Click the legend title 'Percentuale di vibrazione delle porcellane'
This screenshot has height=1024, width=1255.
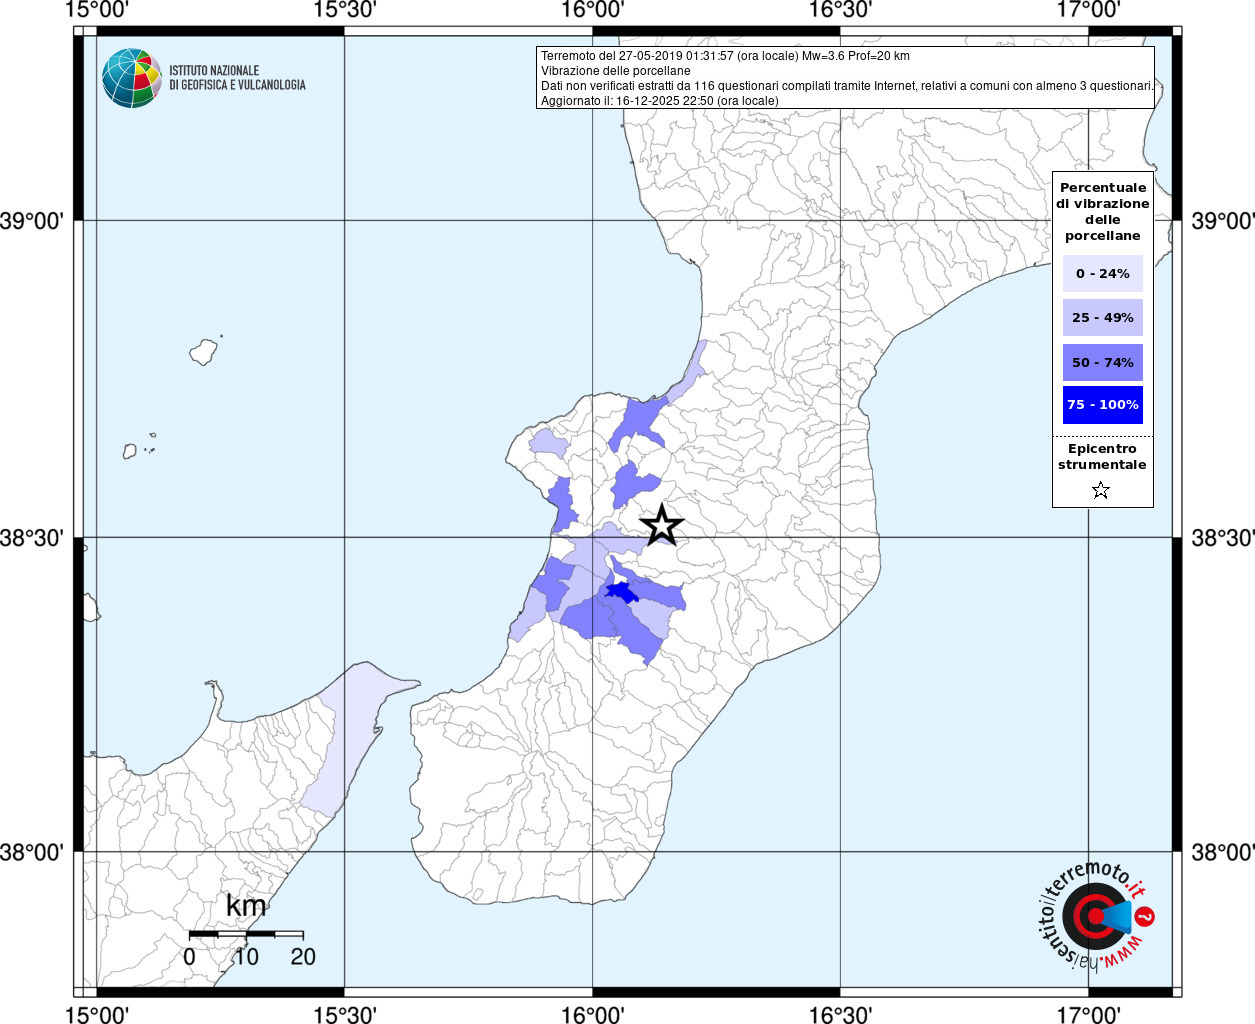tap(1103, 211)
